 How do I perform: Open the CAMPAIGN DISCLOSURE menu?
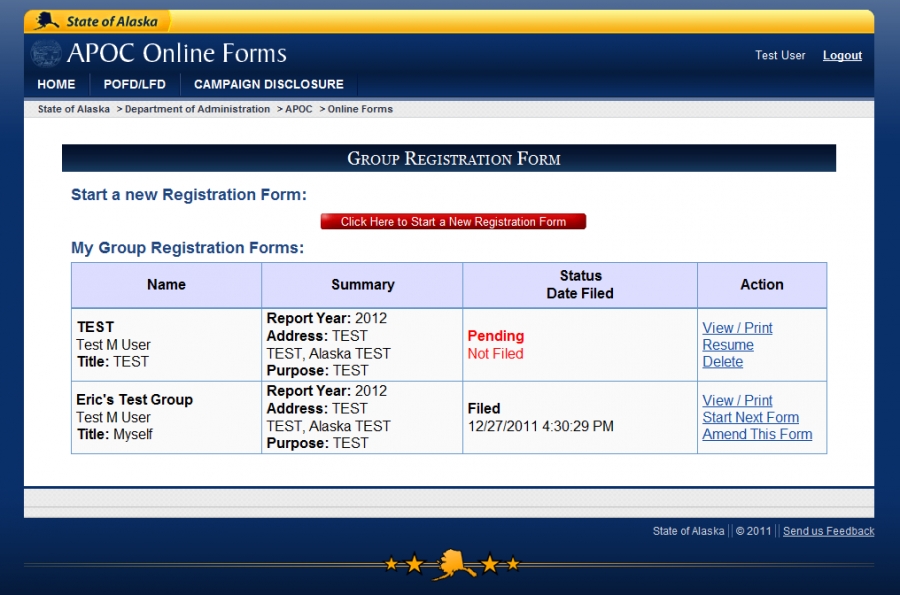(268, 85)
